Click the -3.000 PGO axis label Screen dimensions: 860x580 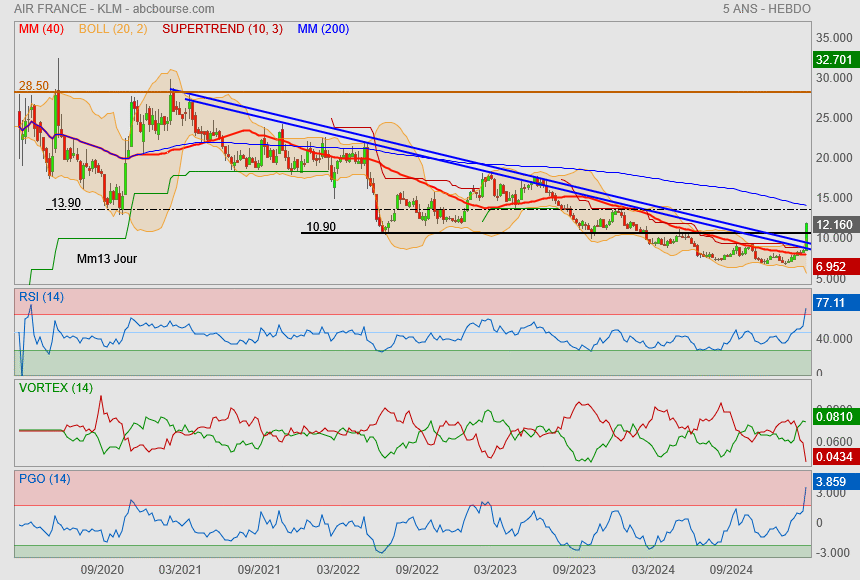pyautogui.click(x=834, y=553)
